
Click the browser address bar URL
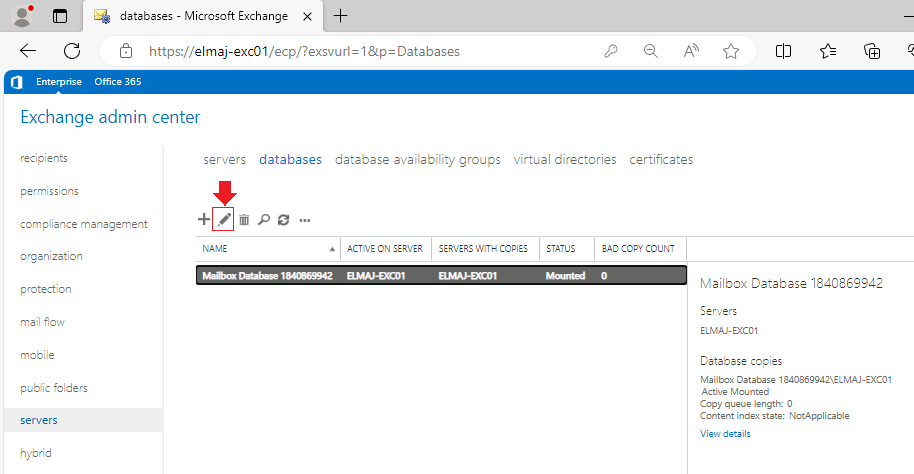304,51
